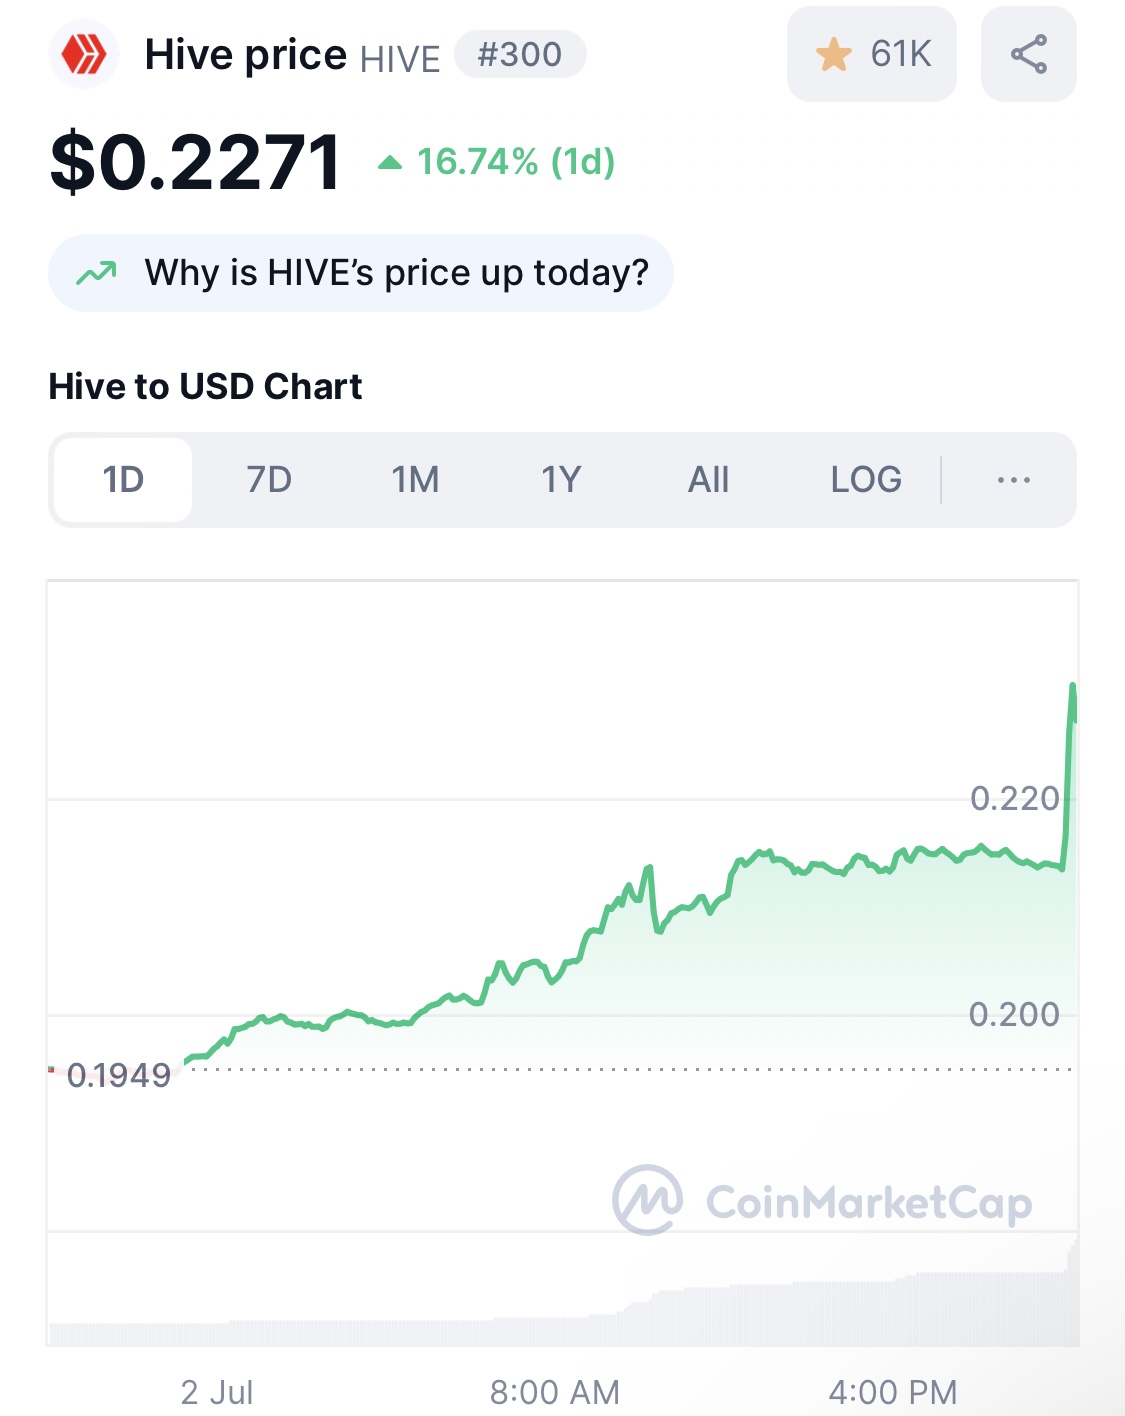Tap the Hive red logo icon

[x=84, y=54]
